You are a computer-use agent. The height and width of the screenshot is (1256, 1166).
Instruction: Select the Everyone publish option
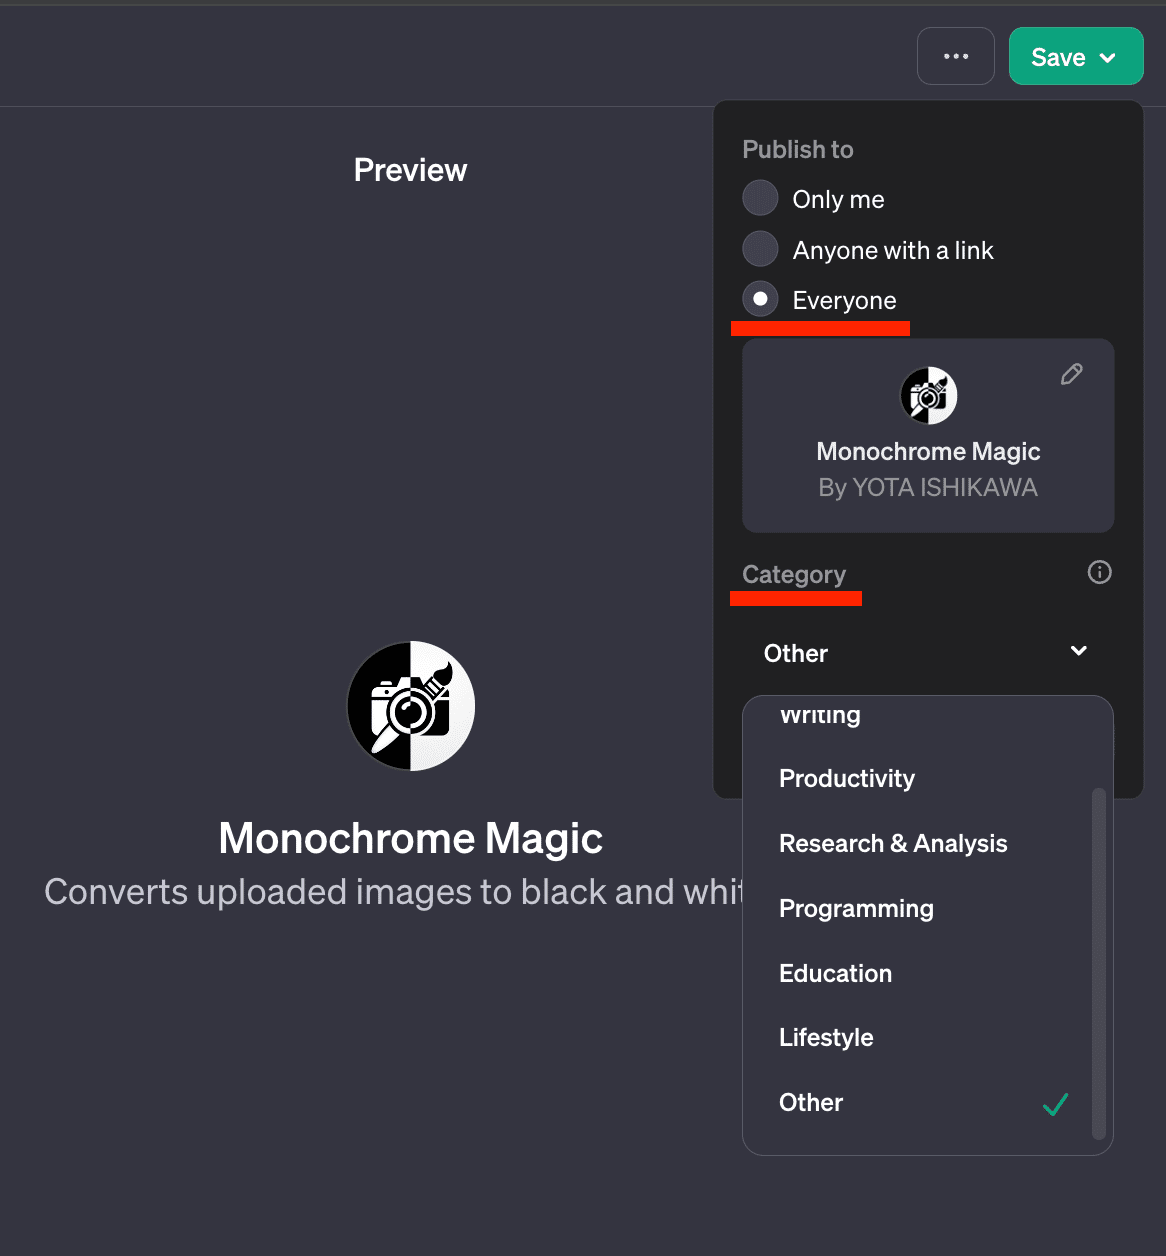pos(760,299)
